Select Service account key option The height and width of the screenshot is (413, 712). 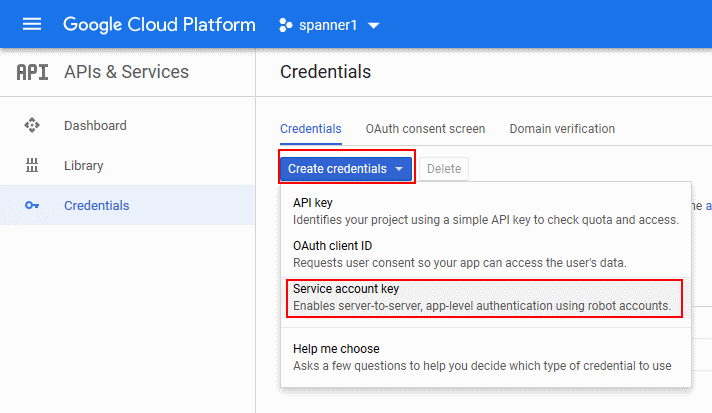[485, 297]
